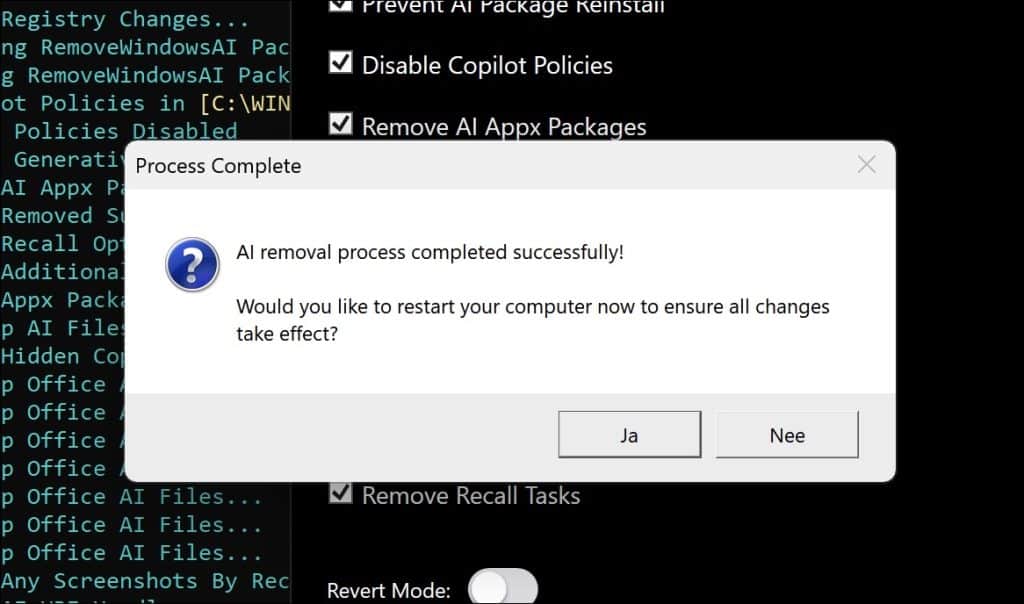This screenshot has width=1024, height=604.
Task: Uncheck the Remove Recall Tasks checkbox
Action: click(341, 494)
